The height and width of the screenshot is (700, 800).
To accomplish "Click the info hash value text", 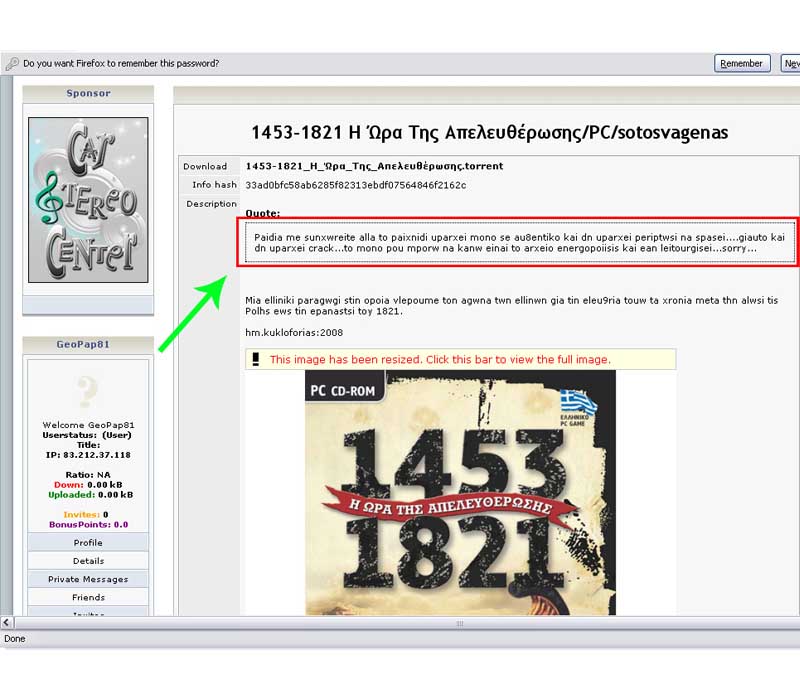I will coord(356,185).
